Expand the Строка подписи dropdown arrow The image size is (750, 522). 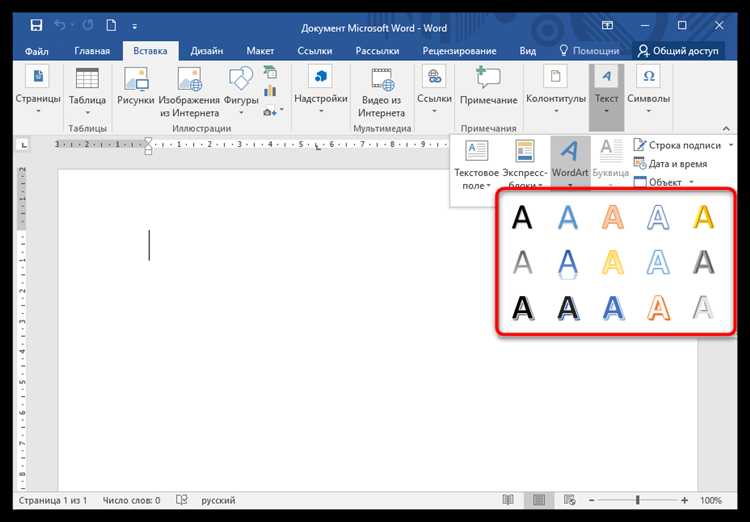tap(731, 145)
